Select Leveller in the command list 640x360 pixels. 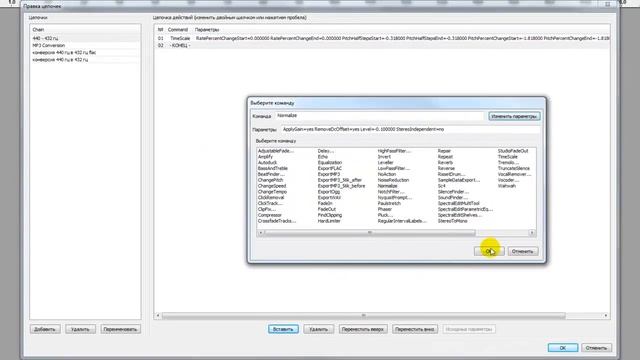coord(385,162)
